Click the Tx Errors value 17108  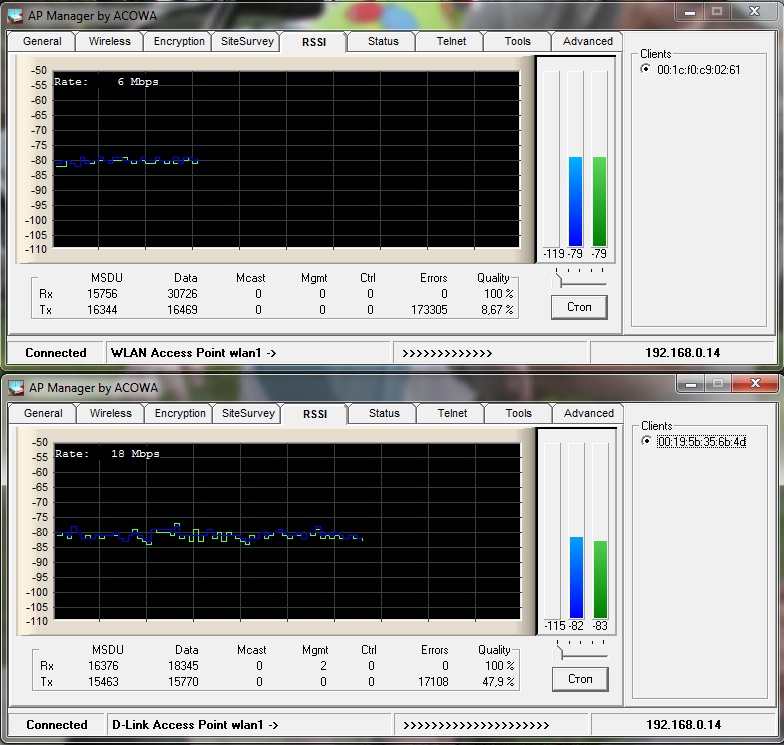(433, 682)
